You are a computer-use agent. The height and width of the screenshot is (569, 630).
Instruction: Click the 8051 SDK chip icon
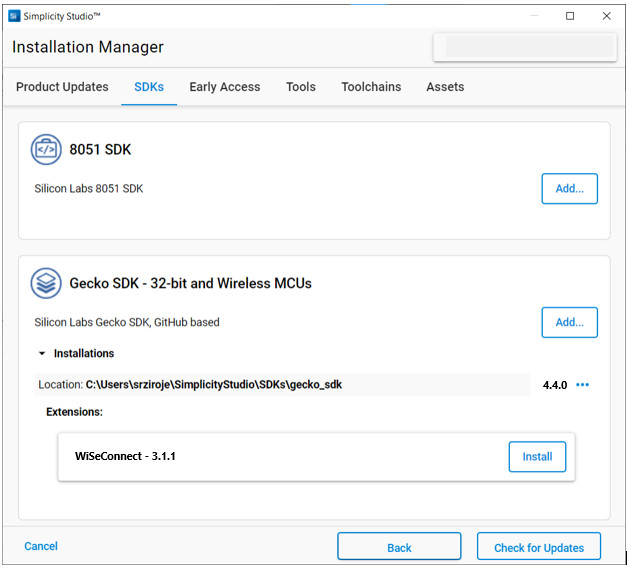(x=46, y=150)
